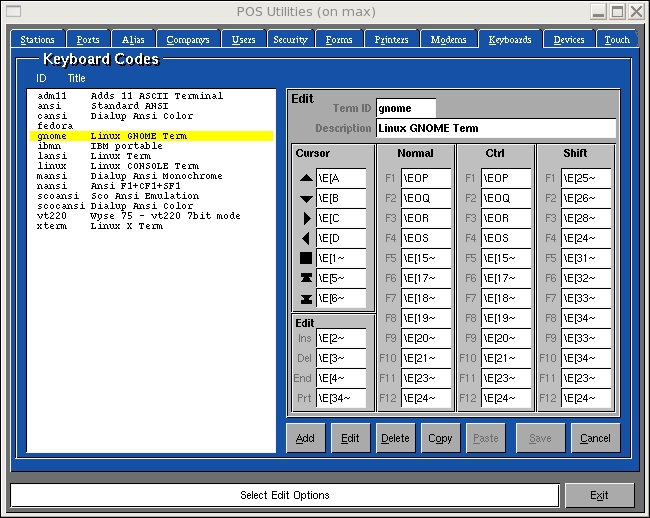Click the Normal F9 code field \E[20~
The width and height of the screenshot is (650, 518).
pos(426,338)
